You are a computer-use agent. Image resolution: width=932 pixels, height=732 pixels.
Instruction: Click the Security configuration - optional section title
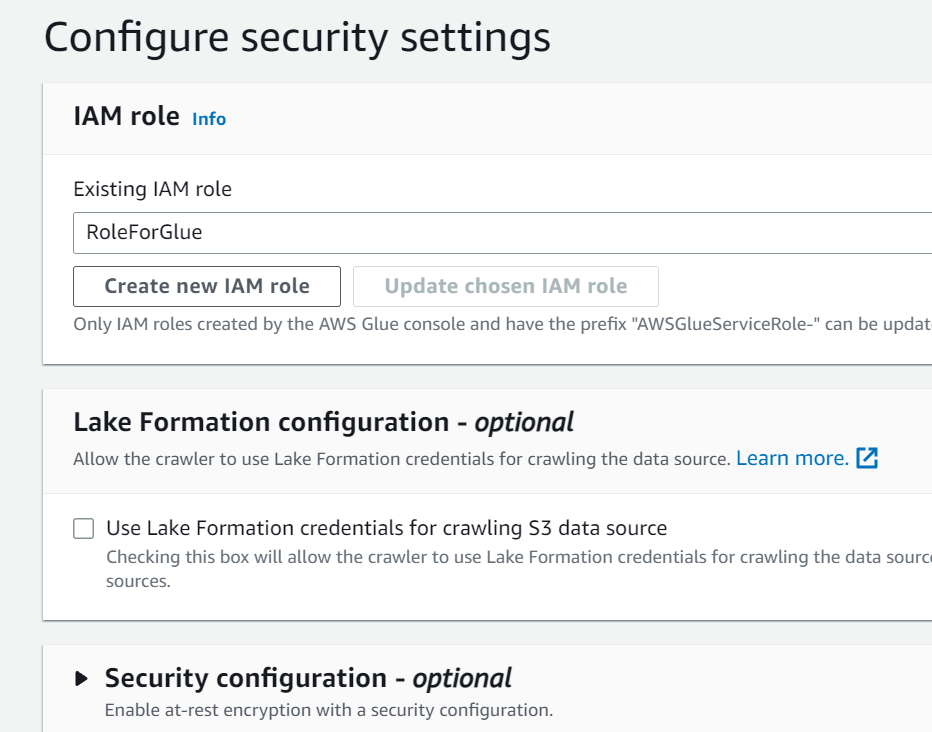click(308, 678)
